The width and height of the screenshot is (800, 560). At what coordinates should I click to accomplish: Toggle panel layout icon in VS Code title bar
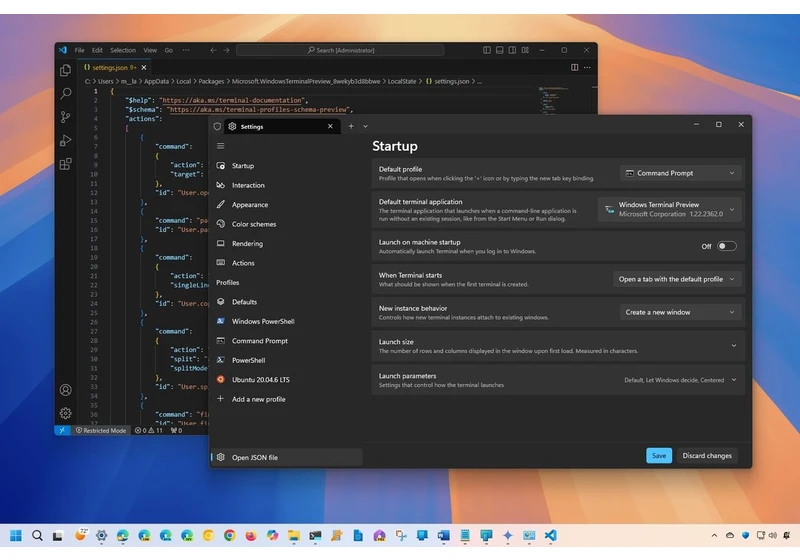[499, 50]
